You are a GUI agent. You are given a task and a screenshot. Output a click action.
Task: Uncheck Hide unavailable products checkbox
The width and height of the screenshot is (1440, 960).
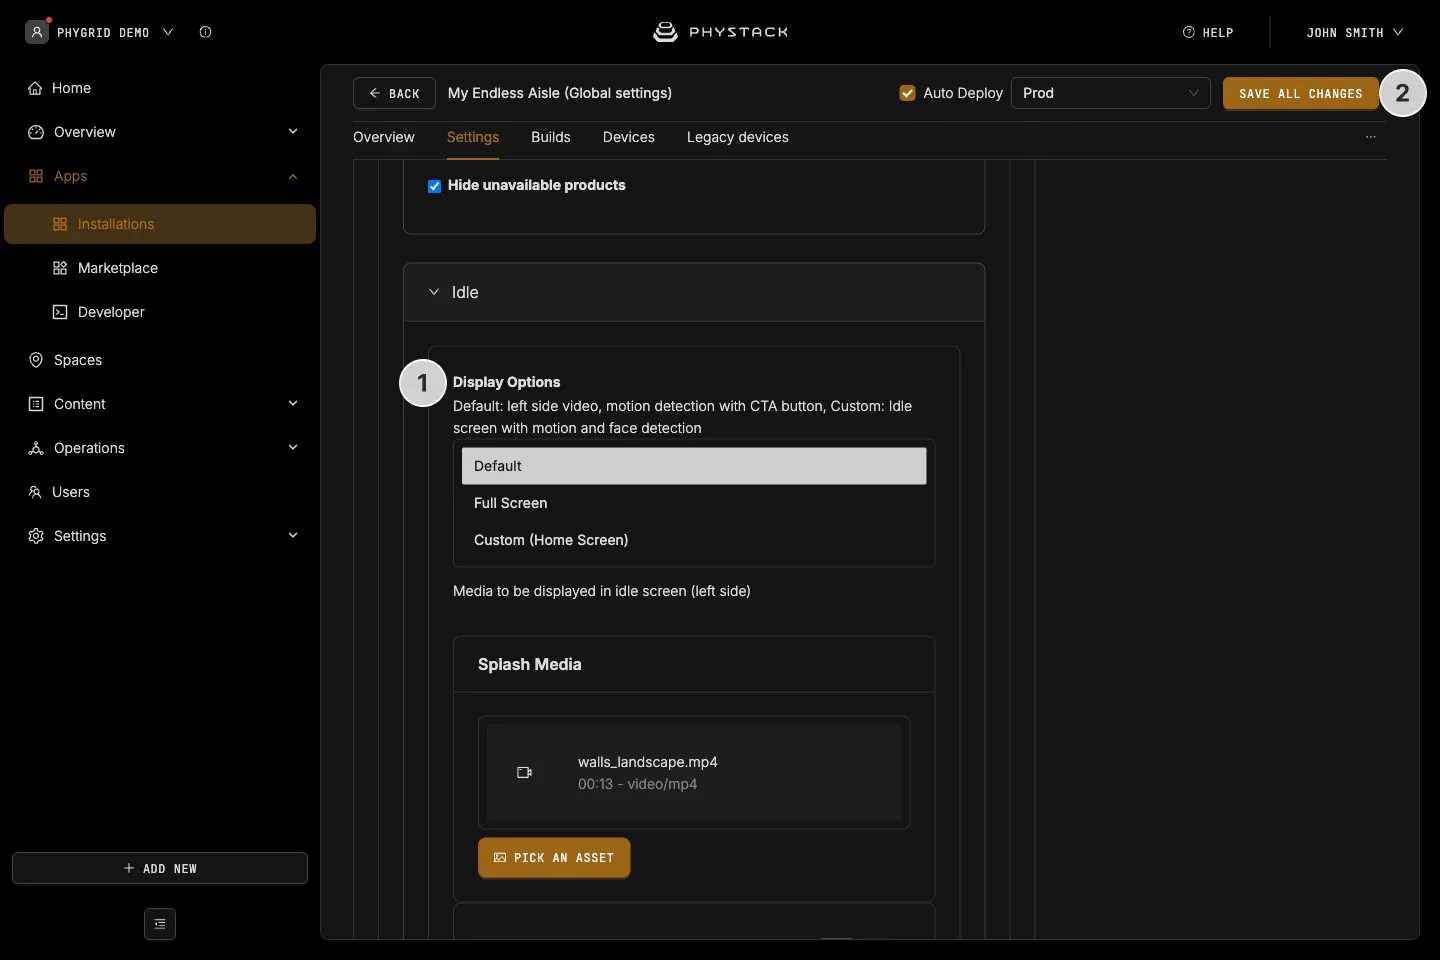click(434, 186)
